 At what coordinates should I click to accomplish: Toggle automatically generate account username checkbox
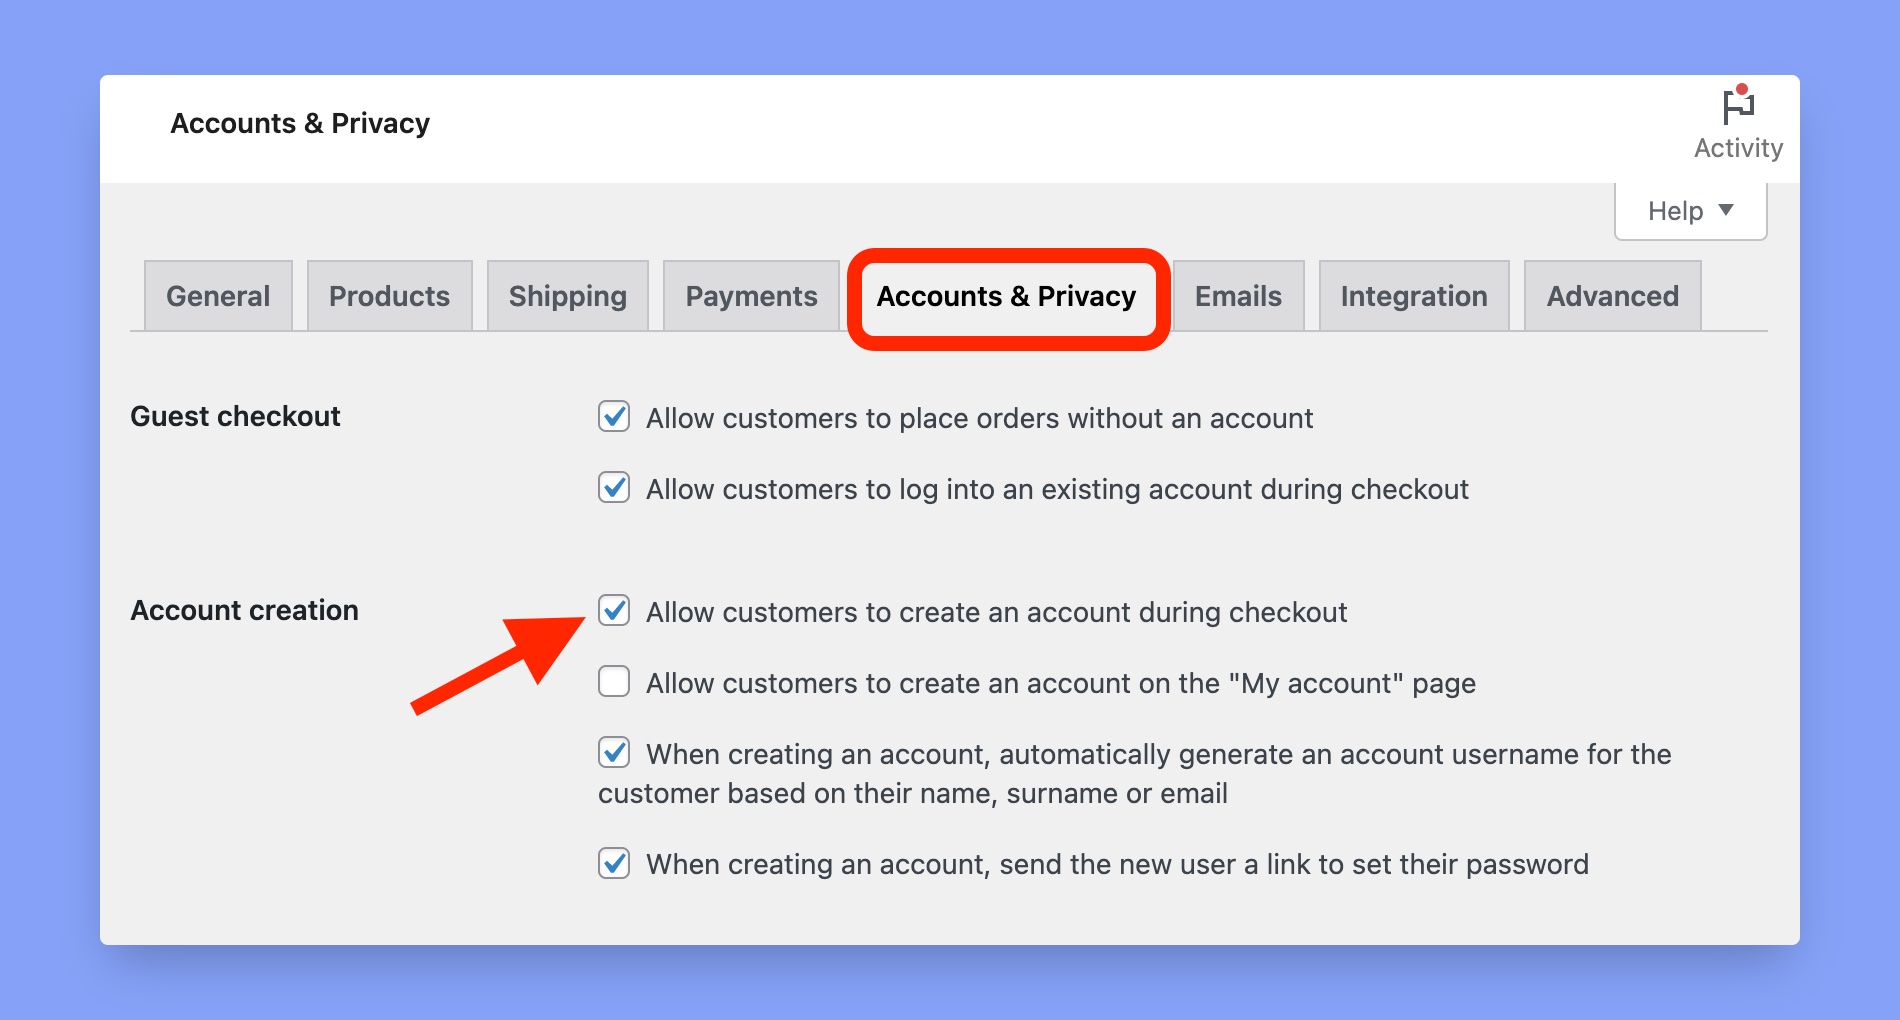tap(614, 752)
